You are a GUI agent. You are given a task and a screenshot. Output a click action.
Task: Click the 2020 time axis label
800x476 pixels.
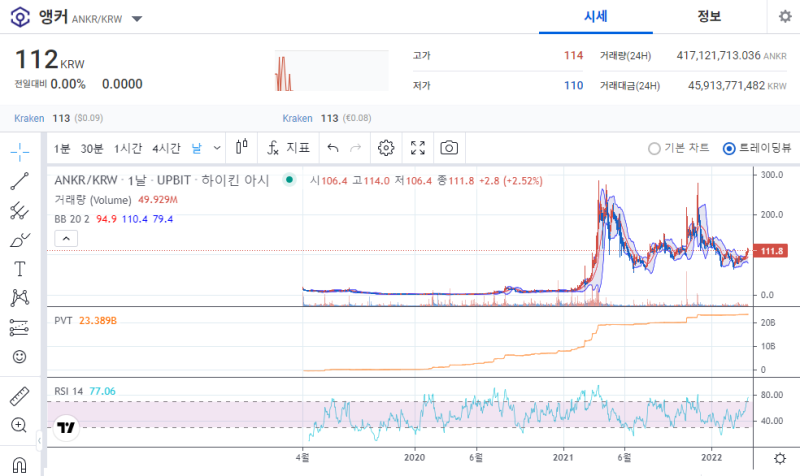click(x=414, y=458)
